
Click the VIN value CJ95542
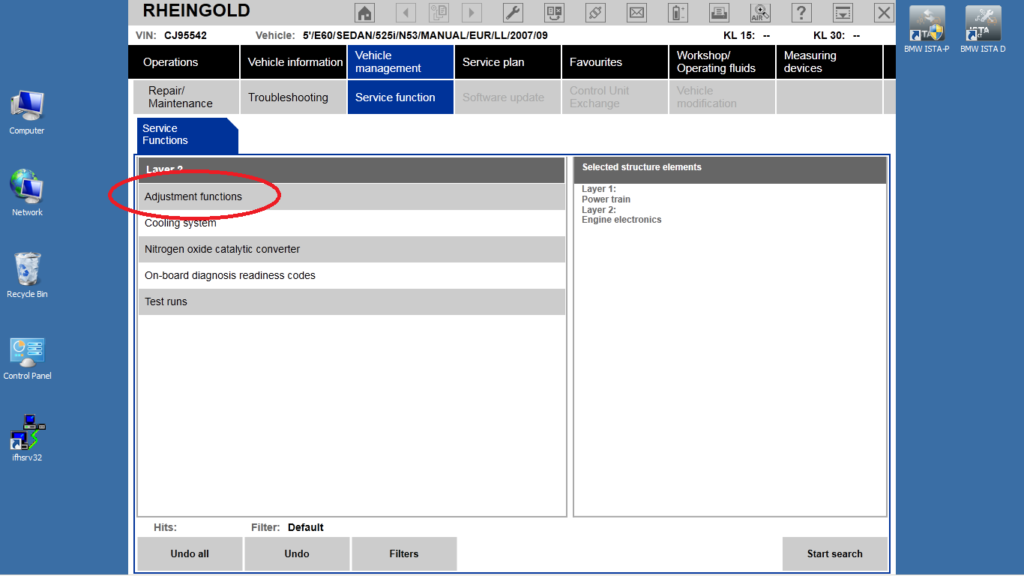click(x=185, y=35)
